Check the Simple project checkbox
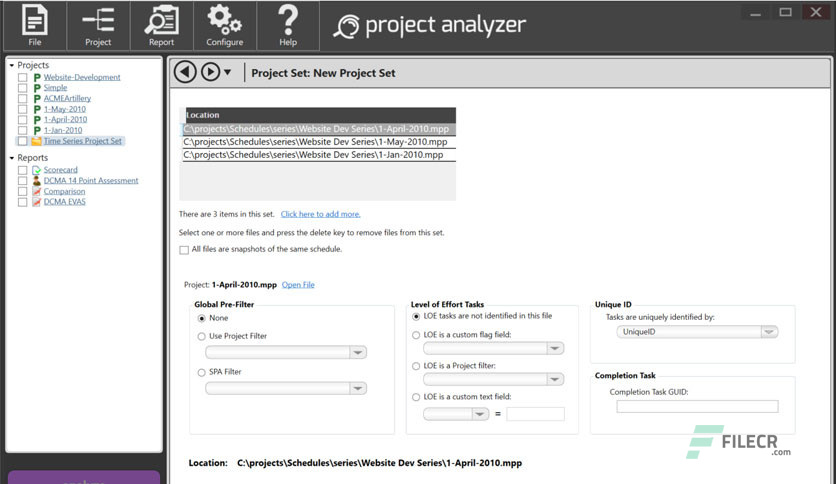The image size is (836, 484). [22, 88]
